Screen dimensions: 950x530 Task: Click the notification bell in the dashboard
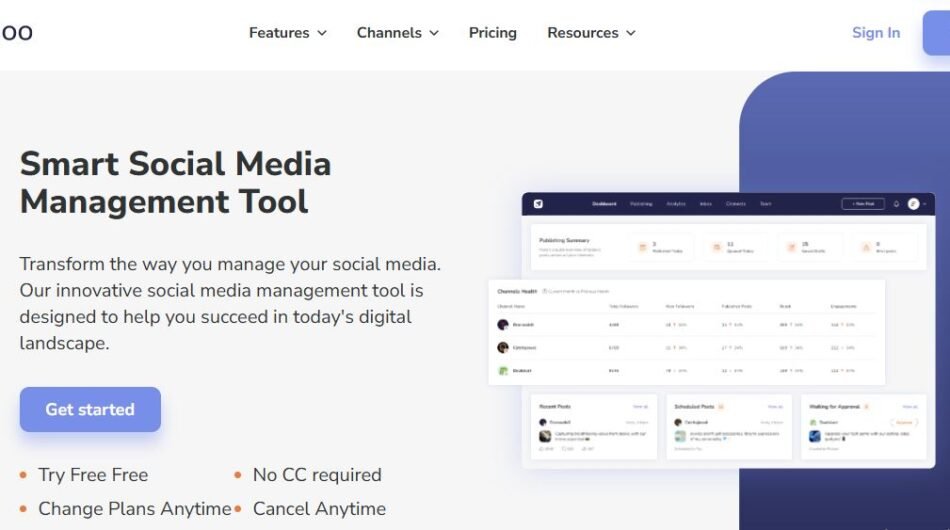click(x=896, y=204)
